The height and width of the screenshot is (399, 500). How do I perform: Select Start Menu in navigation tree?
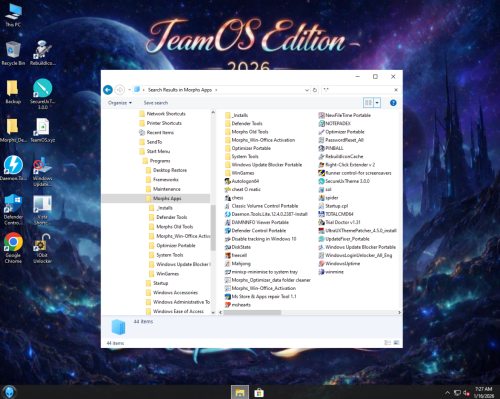coord(155,151)
